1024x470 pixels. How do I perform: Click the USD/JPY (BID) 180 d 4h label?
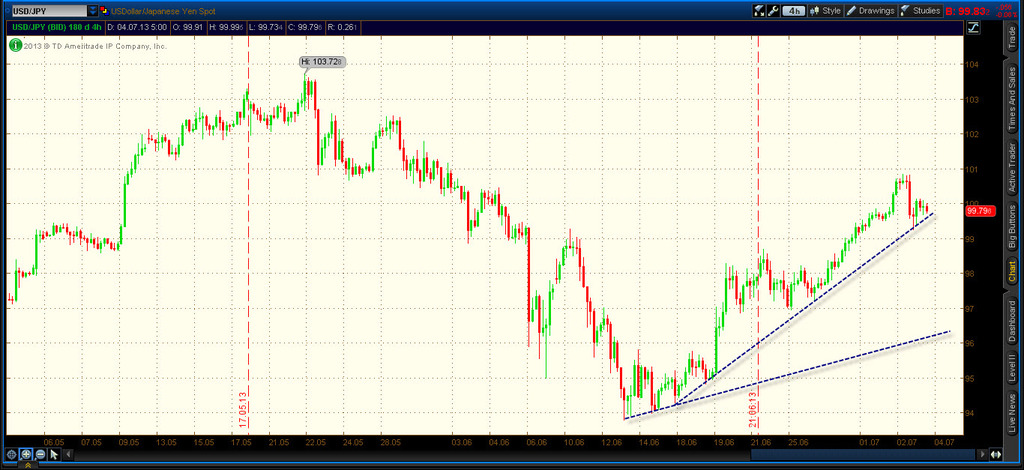point(55,27)
